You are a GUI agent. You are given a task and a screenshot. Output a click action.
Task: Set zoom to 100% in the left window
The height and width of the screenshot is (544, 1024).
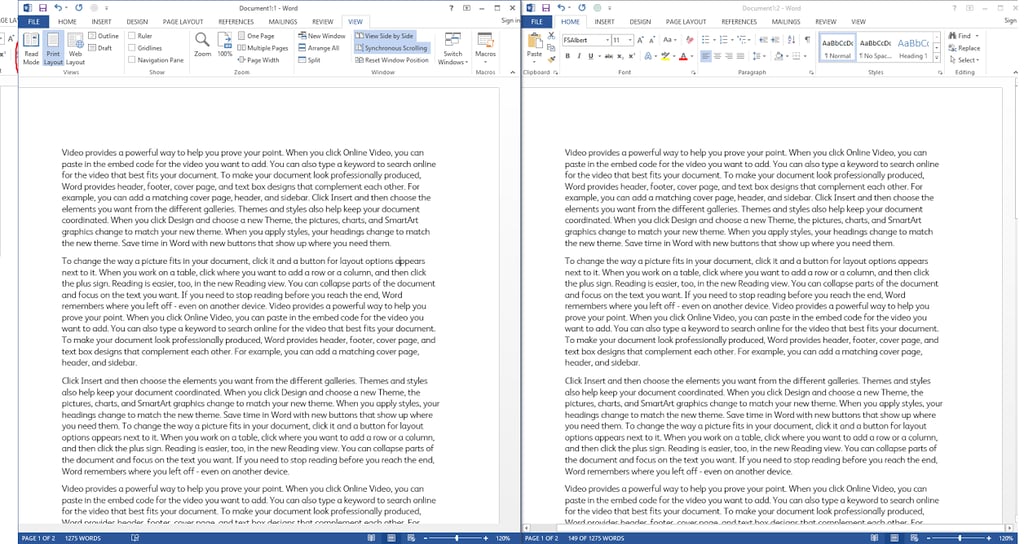tap(225, 44)
